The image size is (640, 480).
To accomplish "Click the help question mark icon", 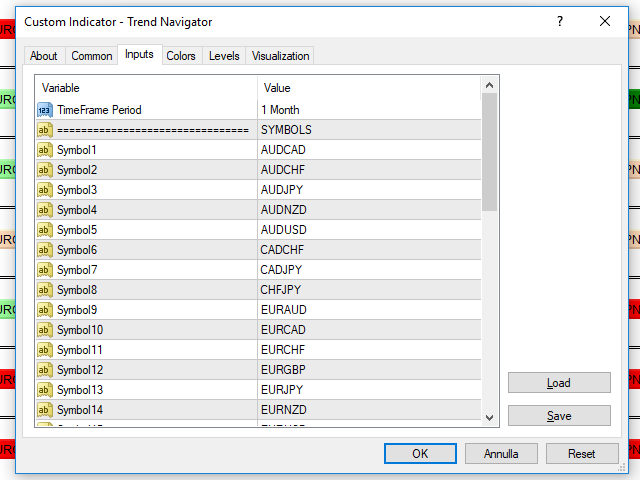I will 559,21.
